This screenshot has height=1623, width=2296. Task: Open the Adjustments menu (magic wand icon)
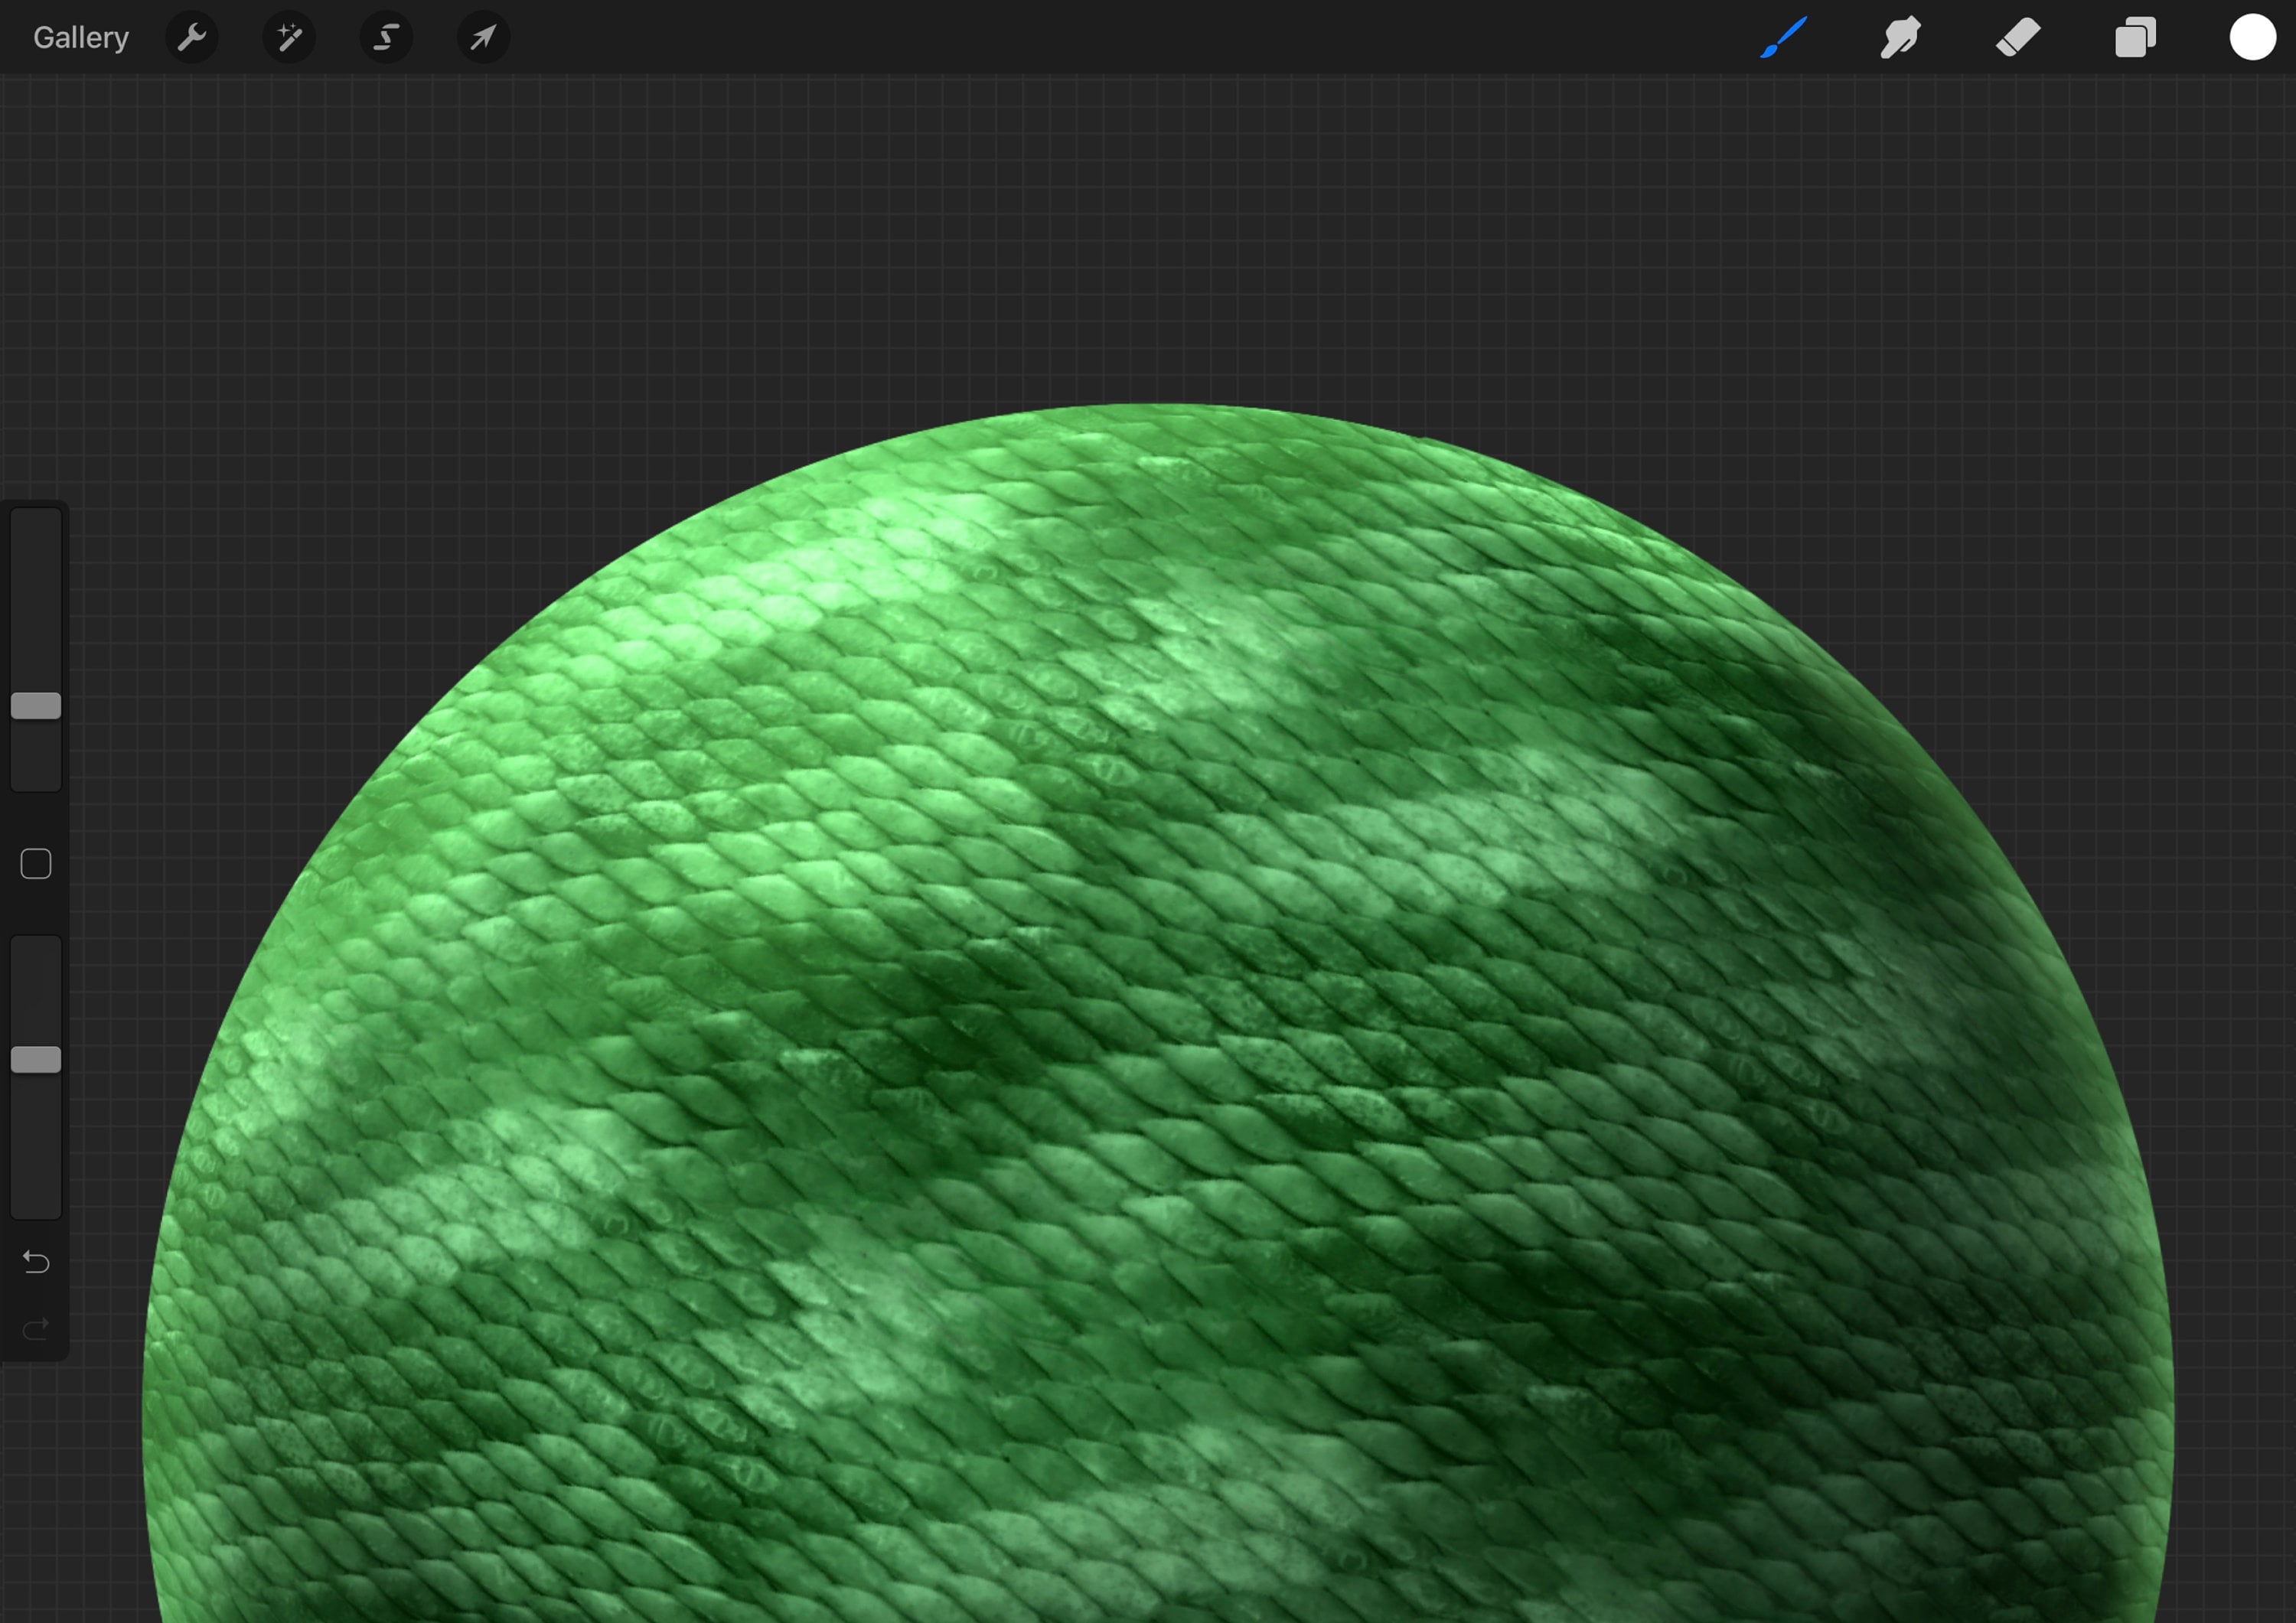point(289,37)
